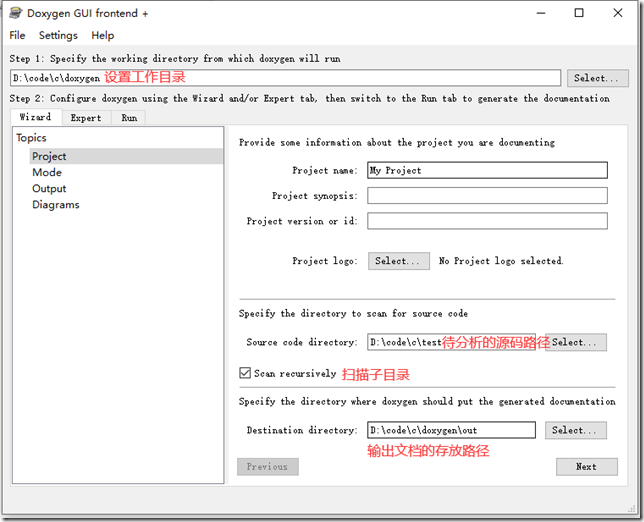Maximize the Doxygen window
This screenshot has height=522, width=644.
(579, 13)
